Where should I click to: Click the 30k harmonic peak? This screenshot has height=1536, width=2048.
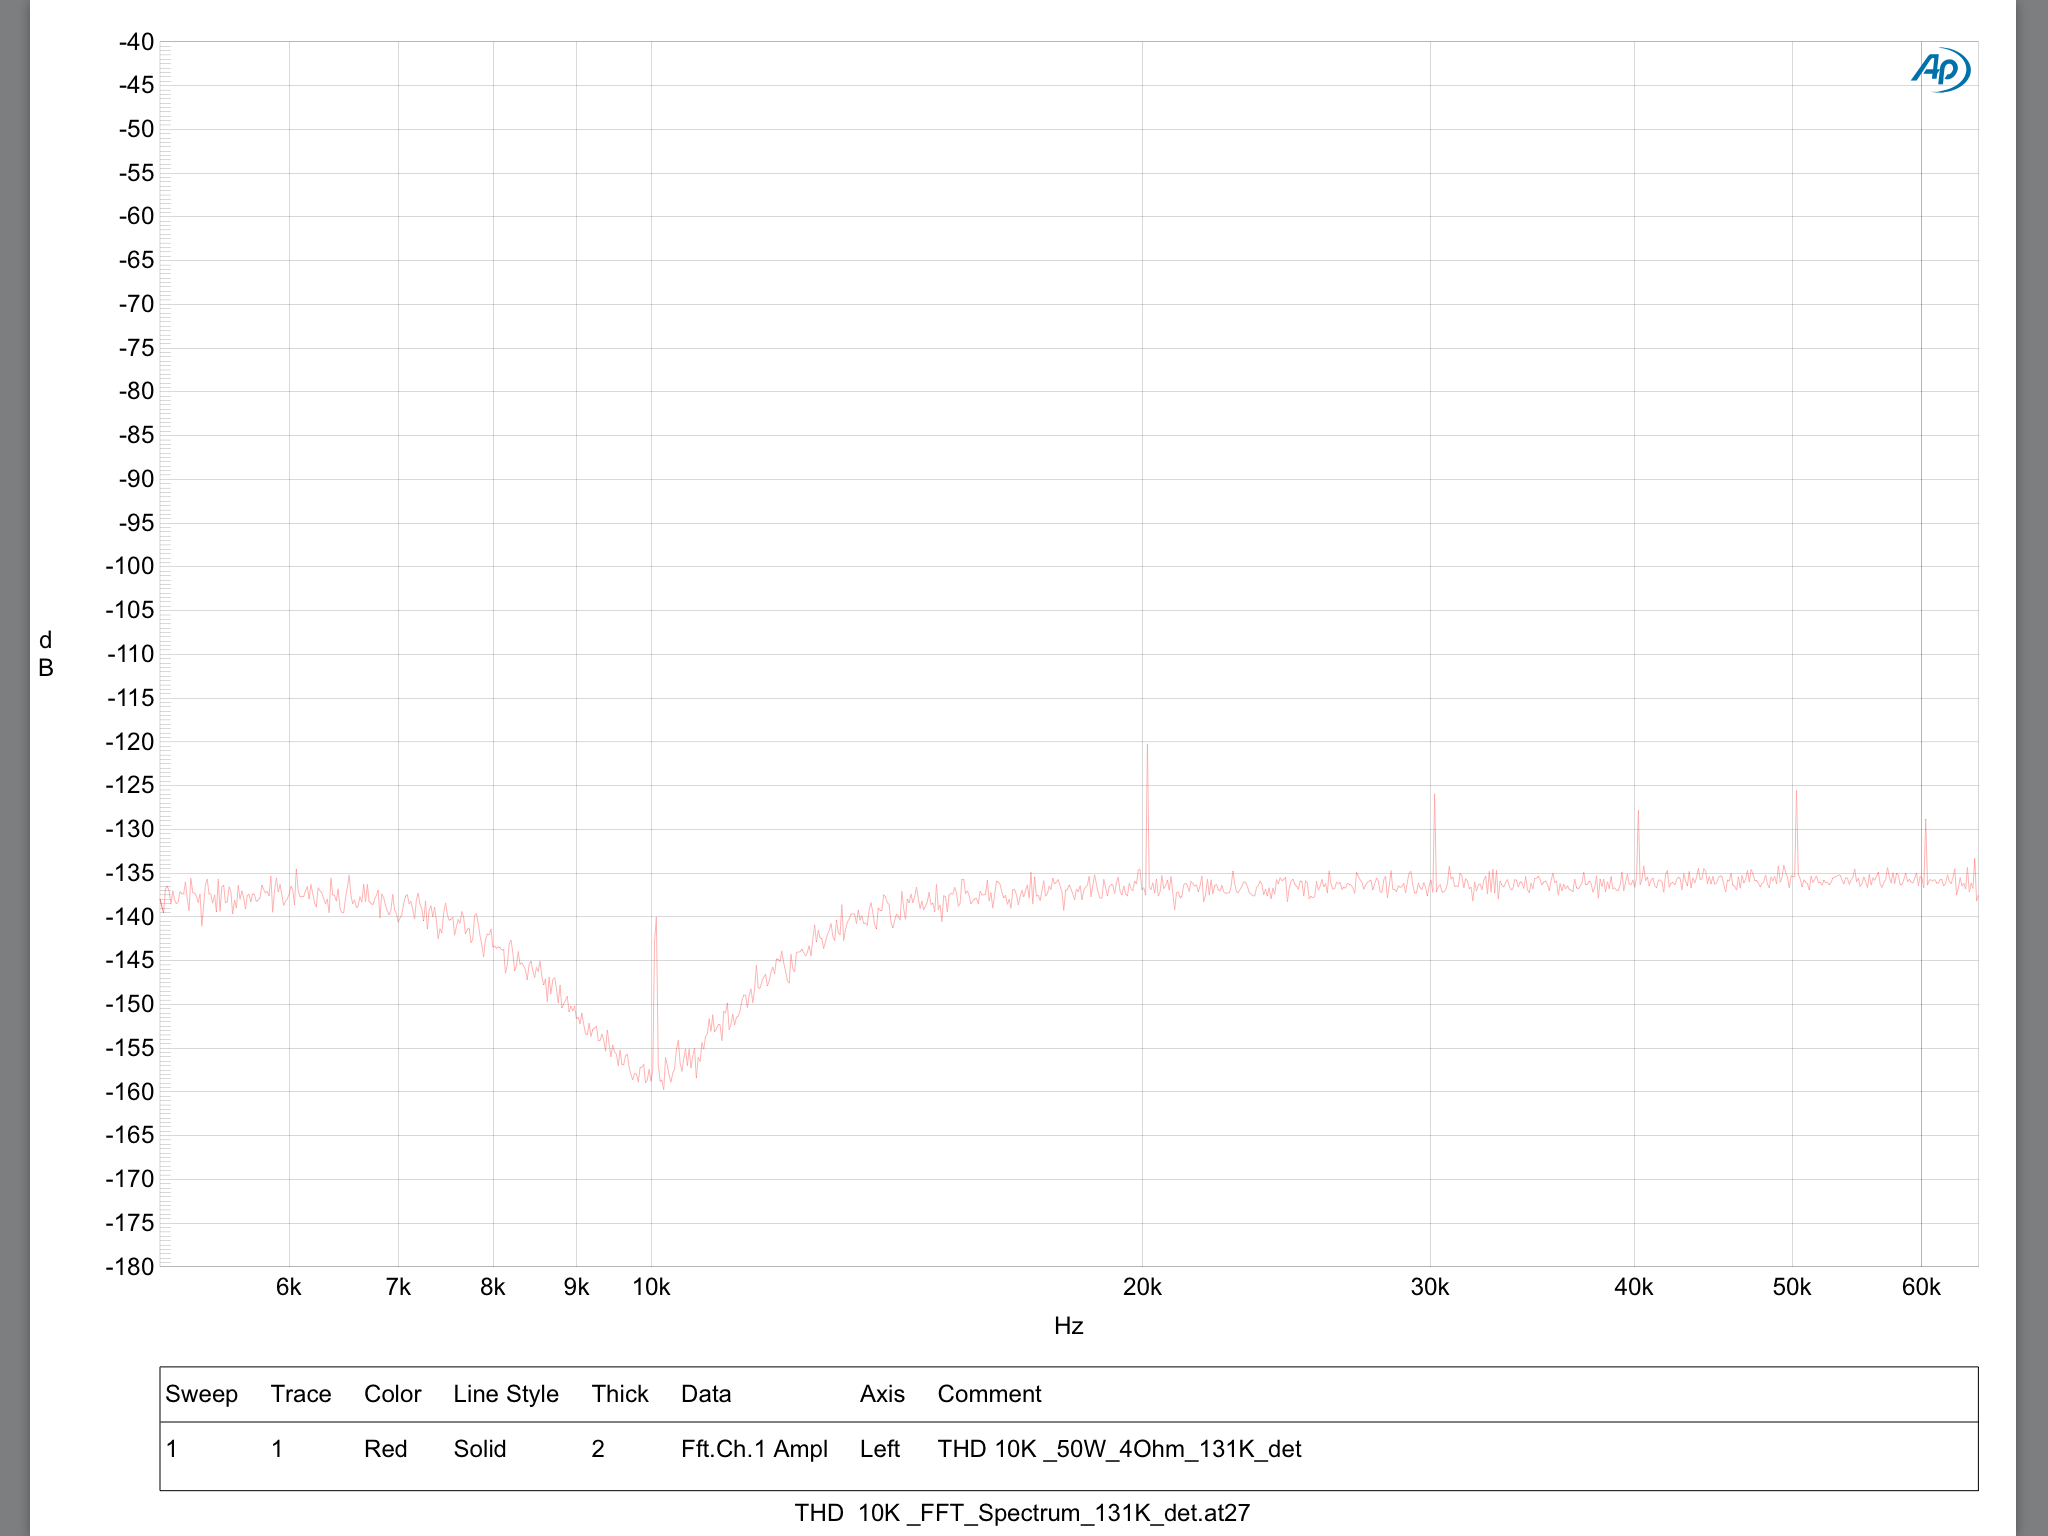(1434, 800)
